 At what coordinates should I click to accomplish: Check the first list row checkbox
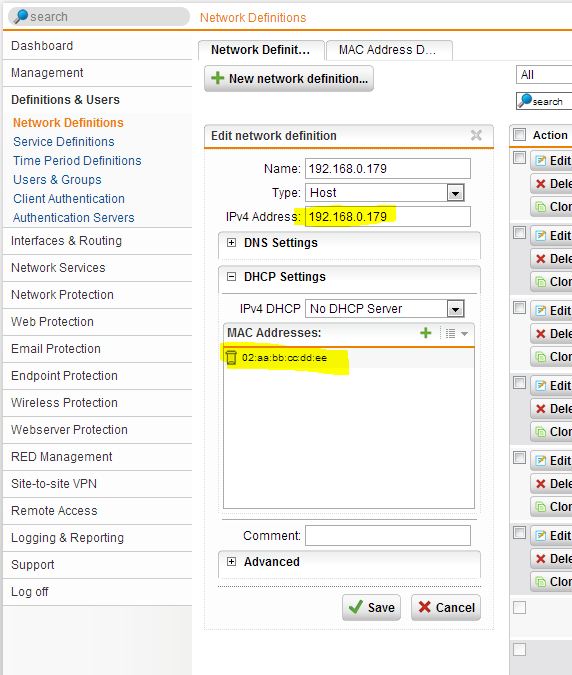click(519, 158)
